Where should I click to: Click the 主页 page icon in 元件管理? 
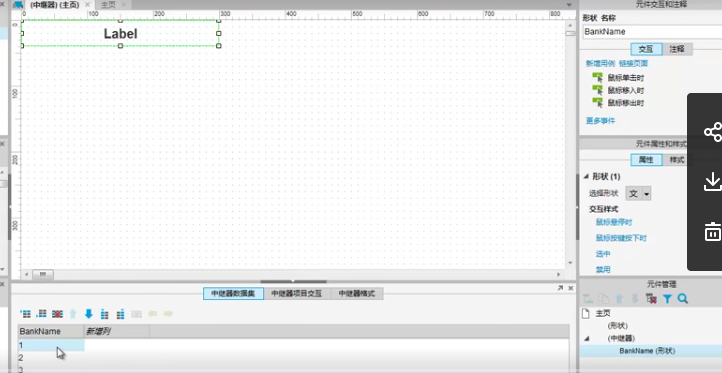tap(585, 313)
